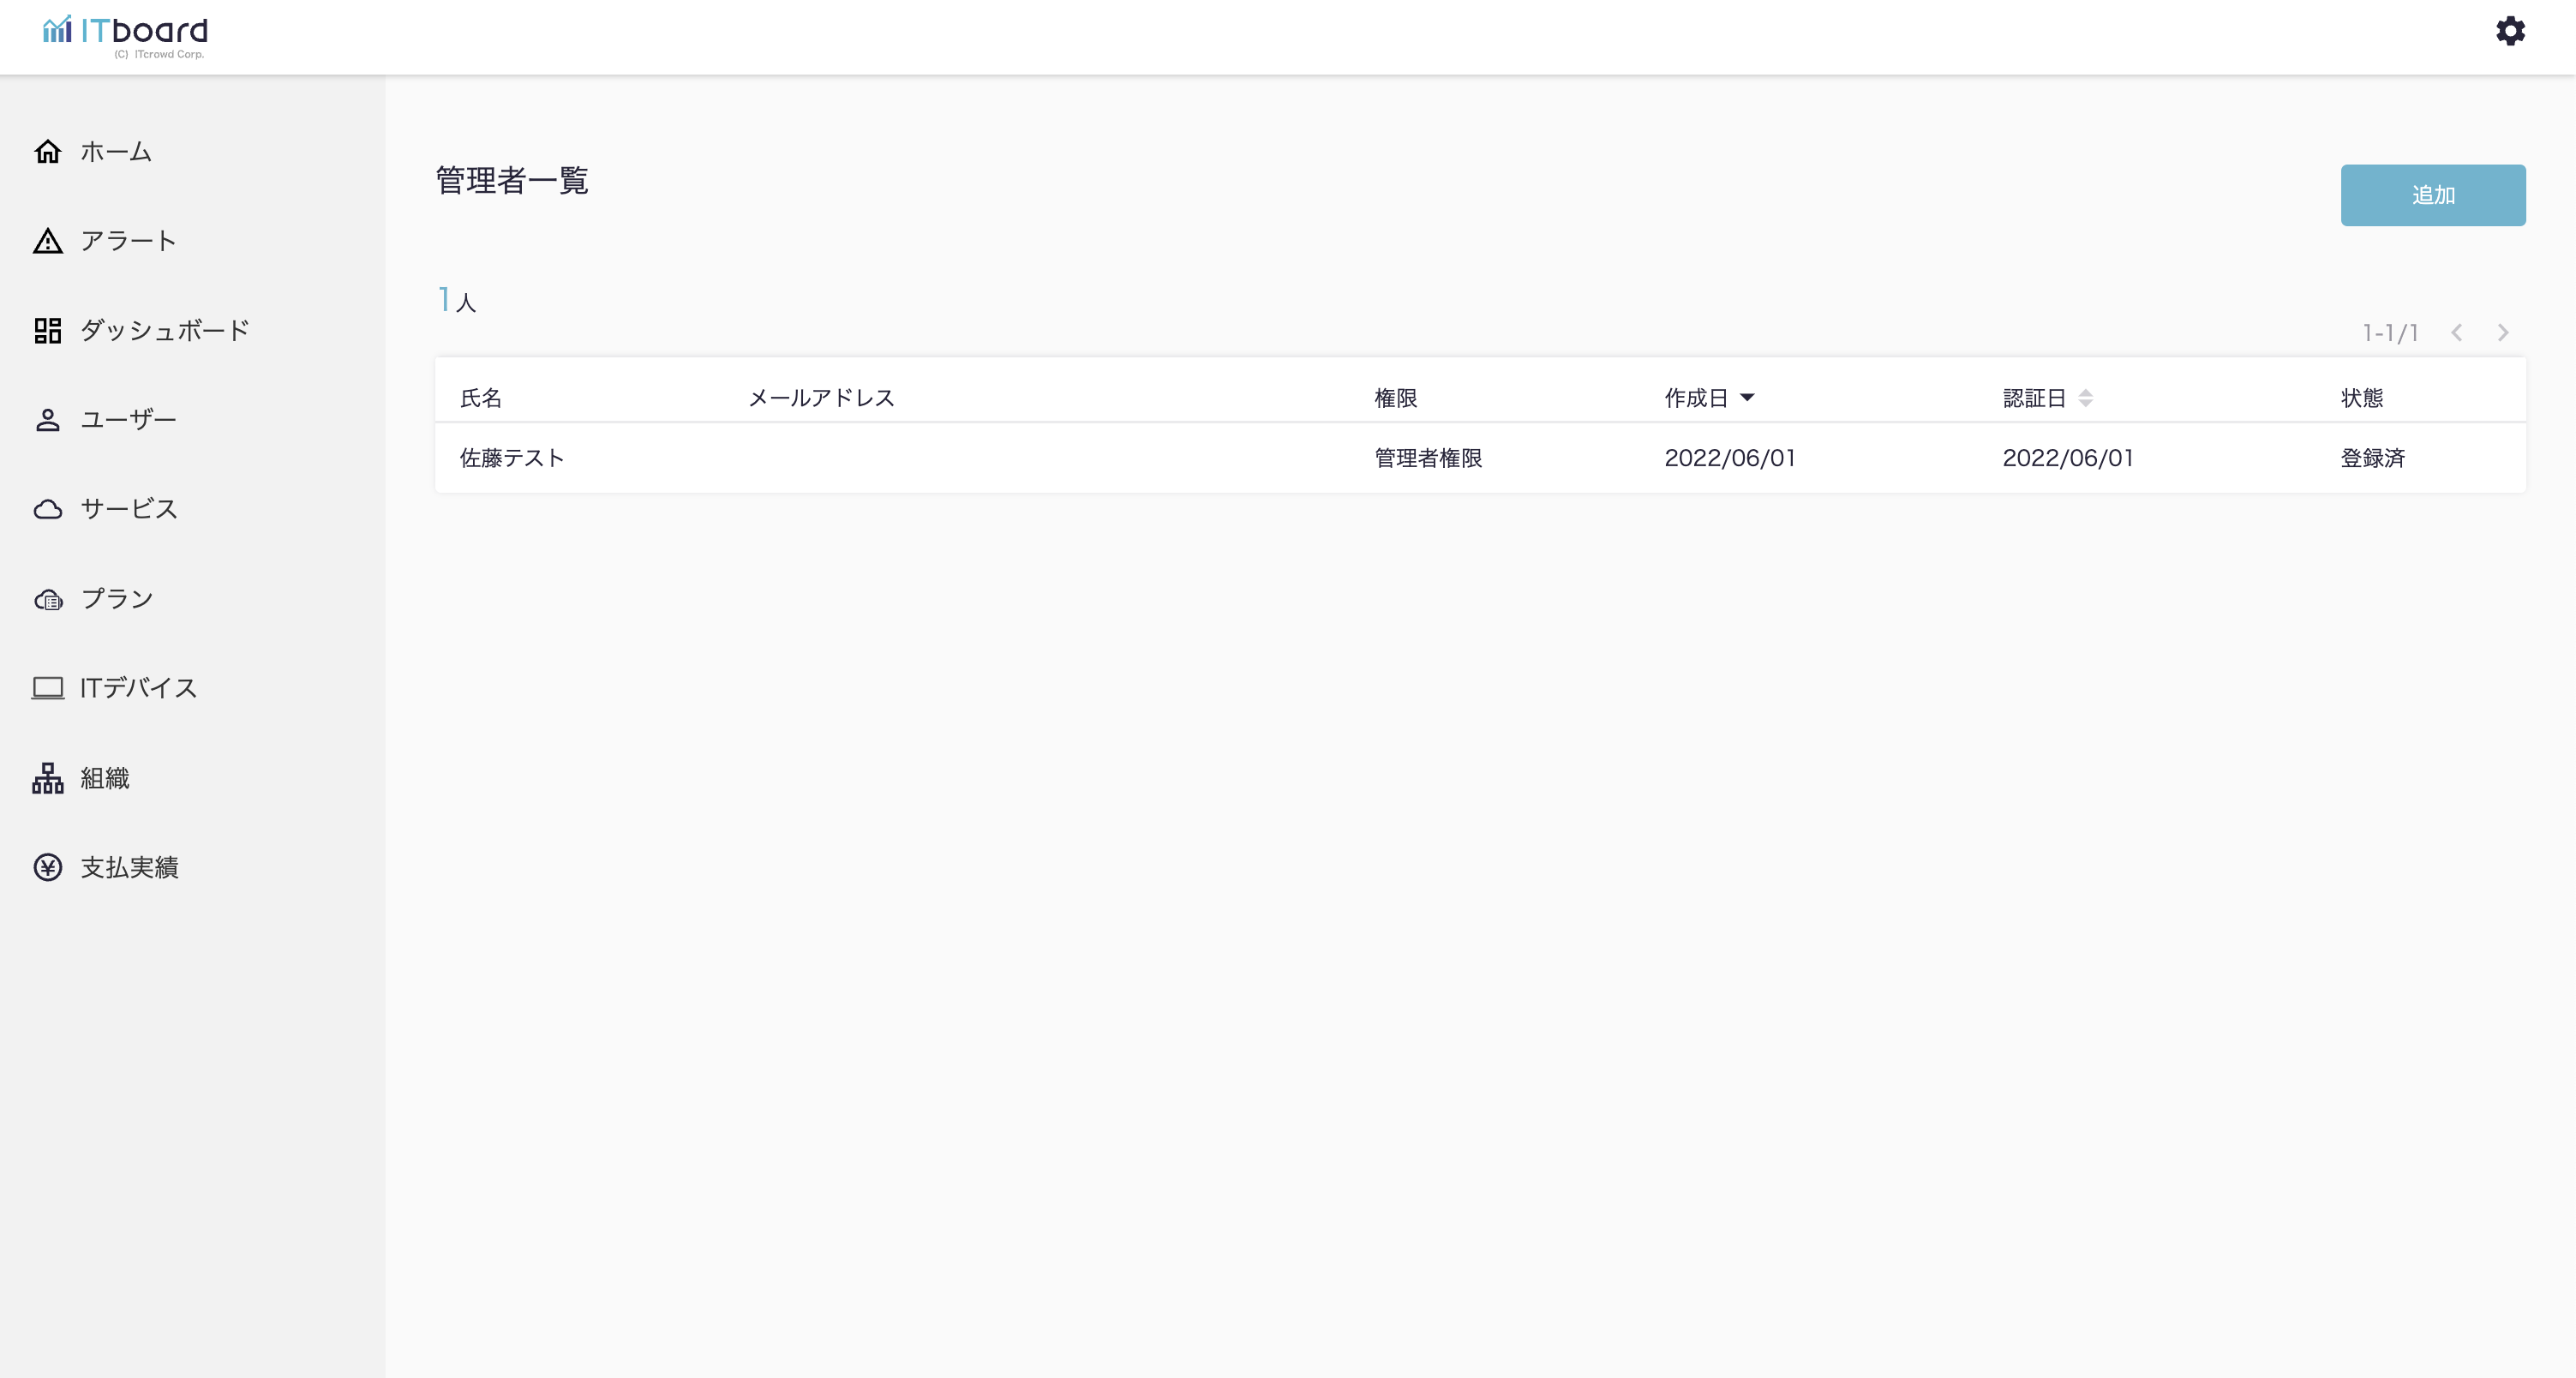Go to previous page chevron
The height and width of the screenshot is (1378, 2576).
[2457, 333]
